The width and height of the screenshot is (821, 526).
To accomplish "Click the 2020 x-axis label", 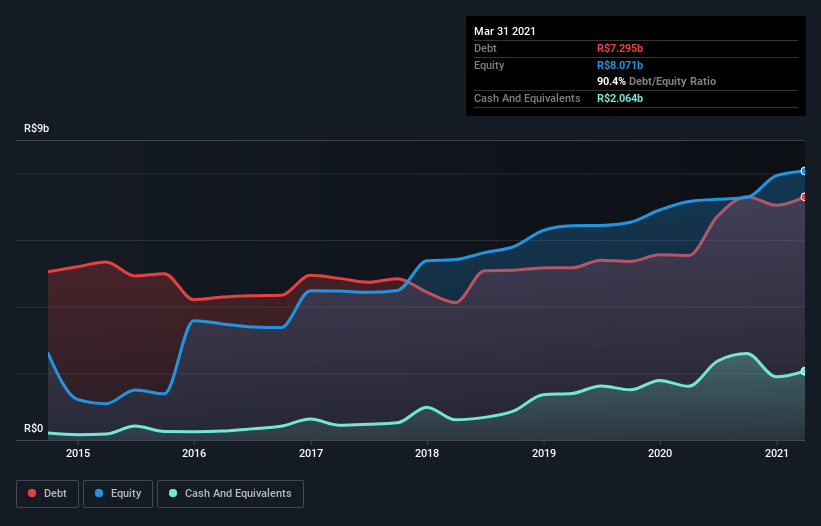I will coord(660,453).
